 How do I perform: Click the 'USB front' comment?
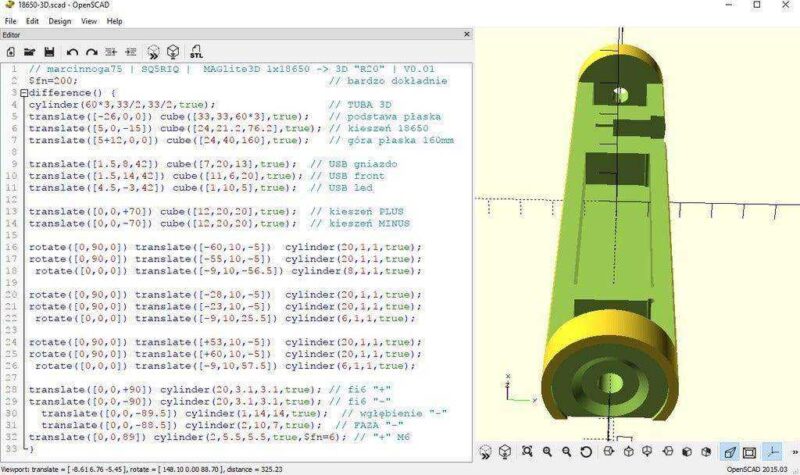click(x=347, y=176)
